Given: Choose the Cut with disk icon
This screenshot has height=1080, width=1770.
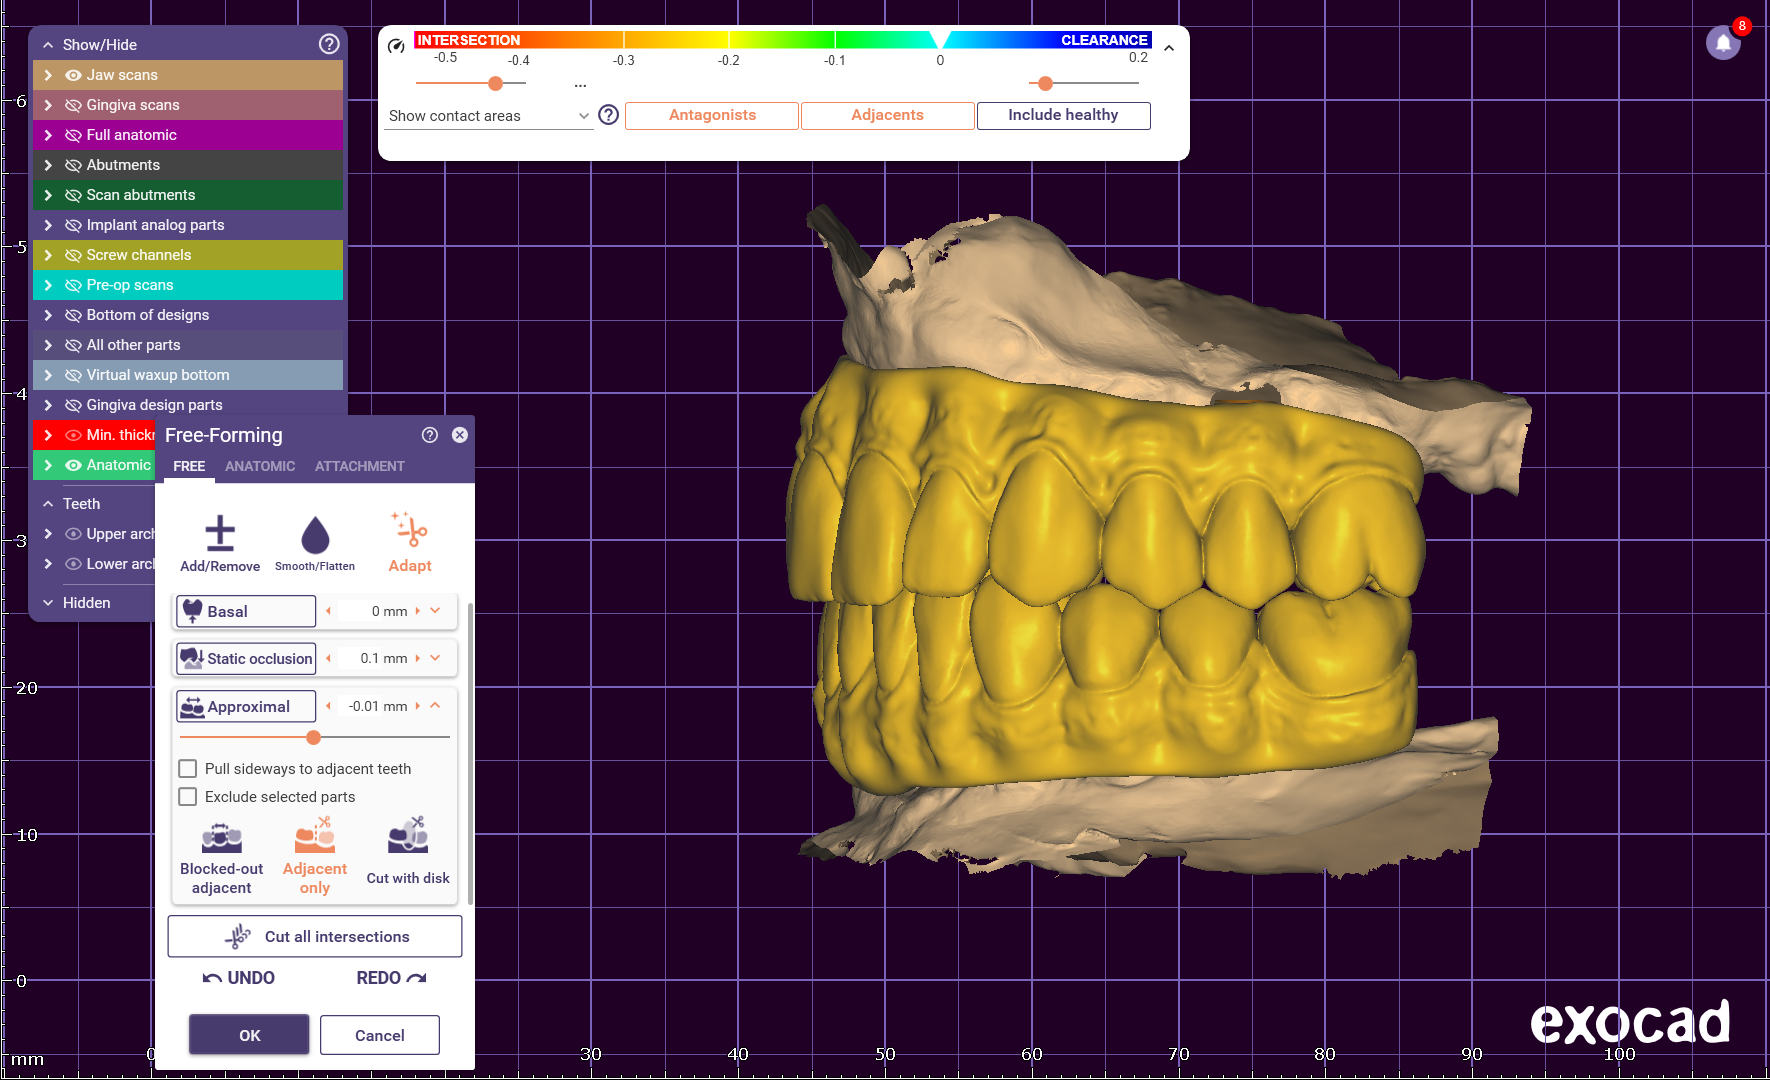Looking at the screenshot, I should (x=408, y=836).
